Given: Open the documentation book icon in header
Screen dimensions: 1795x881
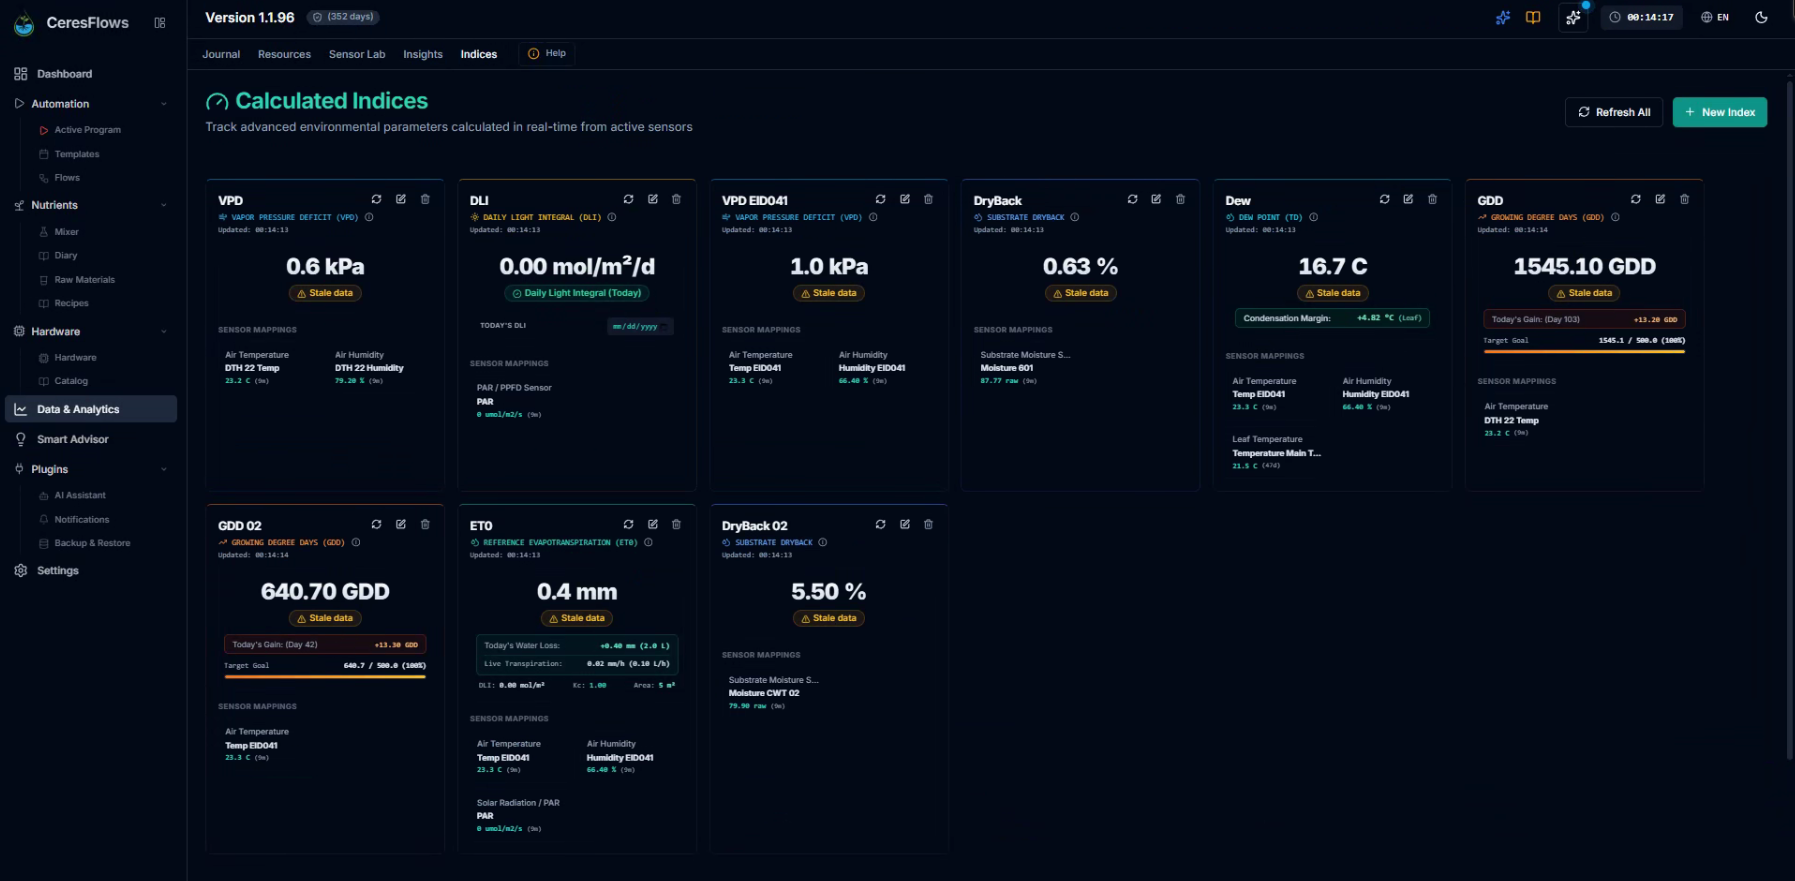Looking at the screenshot, I should click(1533, 17).
